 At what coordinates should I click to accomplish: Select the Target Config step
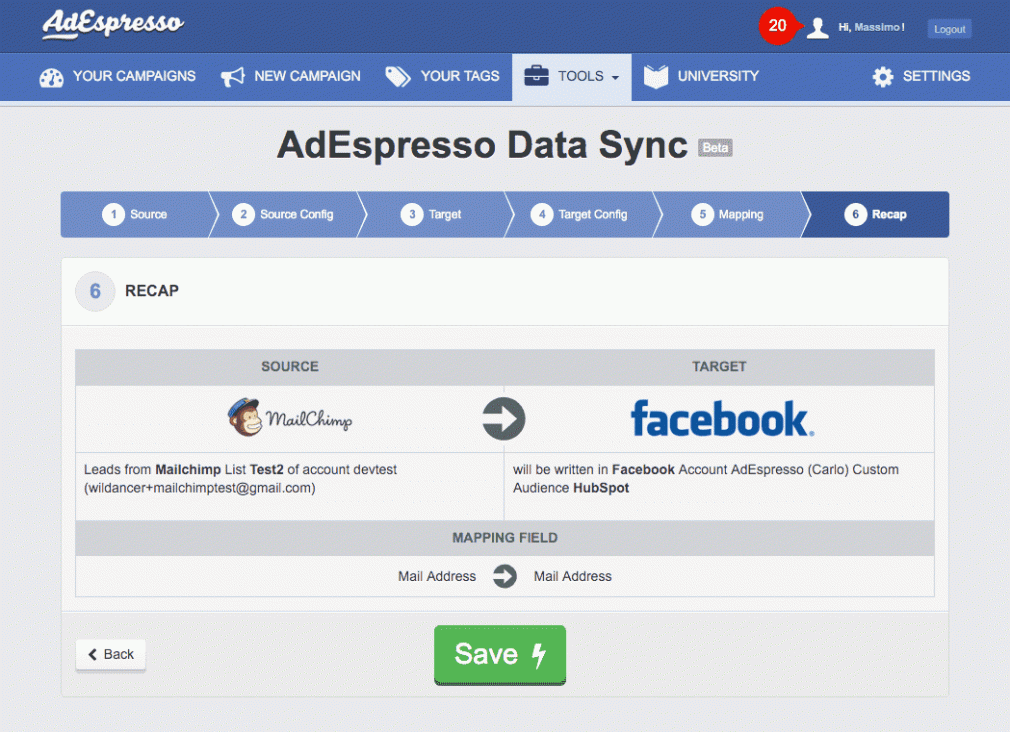coord(584,214)
